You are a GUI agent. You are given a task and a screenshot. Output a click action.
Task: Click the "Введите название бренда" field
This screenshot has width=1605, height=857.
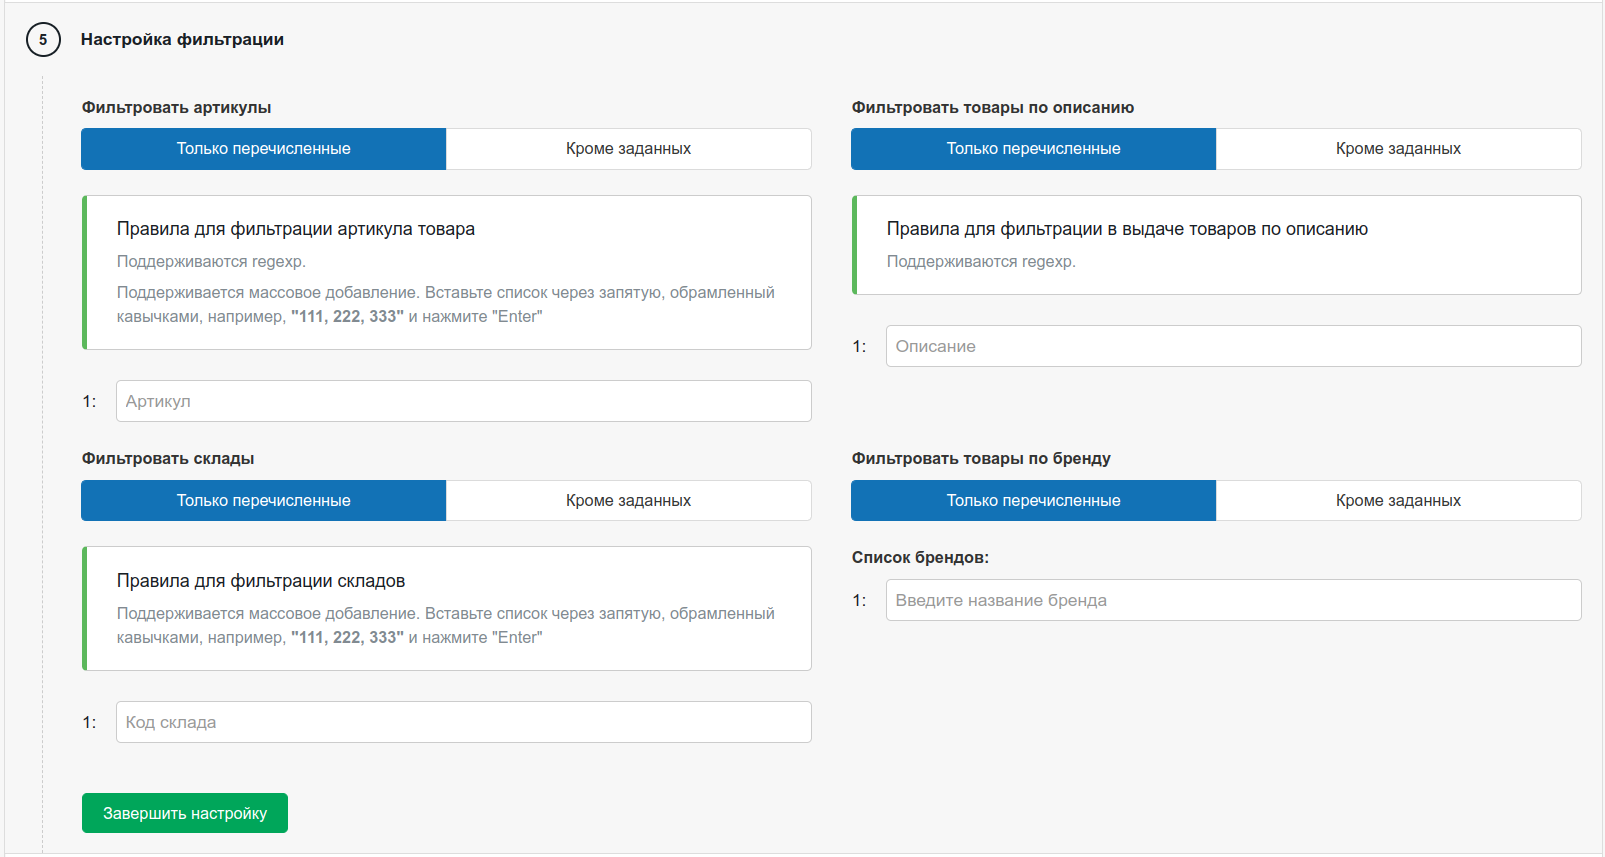(x=1233, y=600)
